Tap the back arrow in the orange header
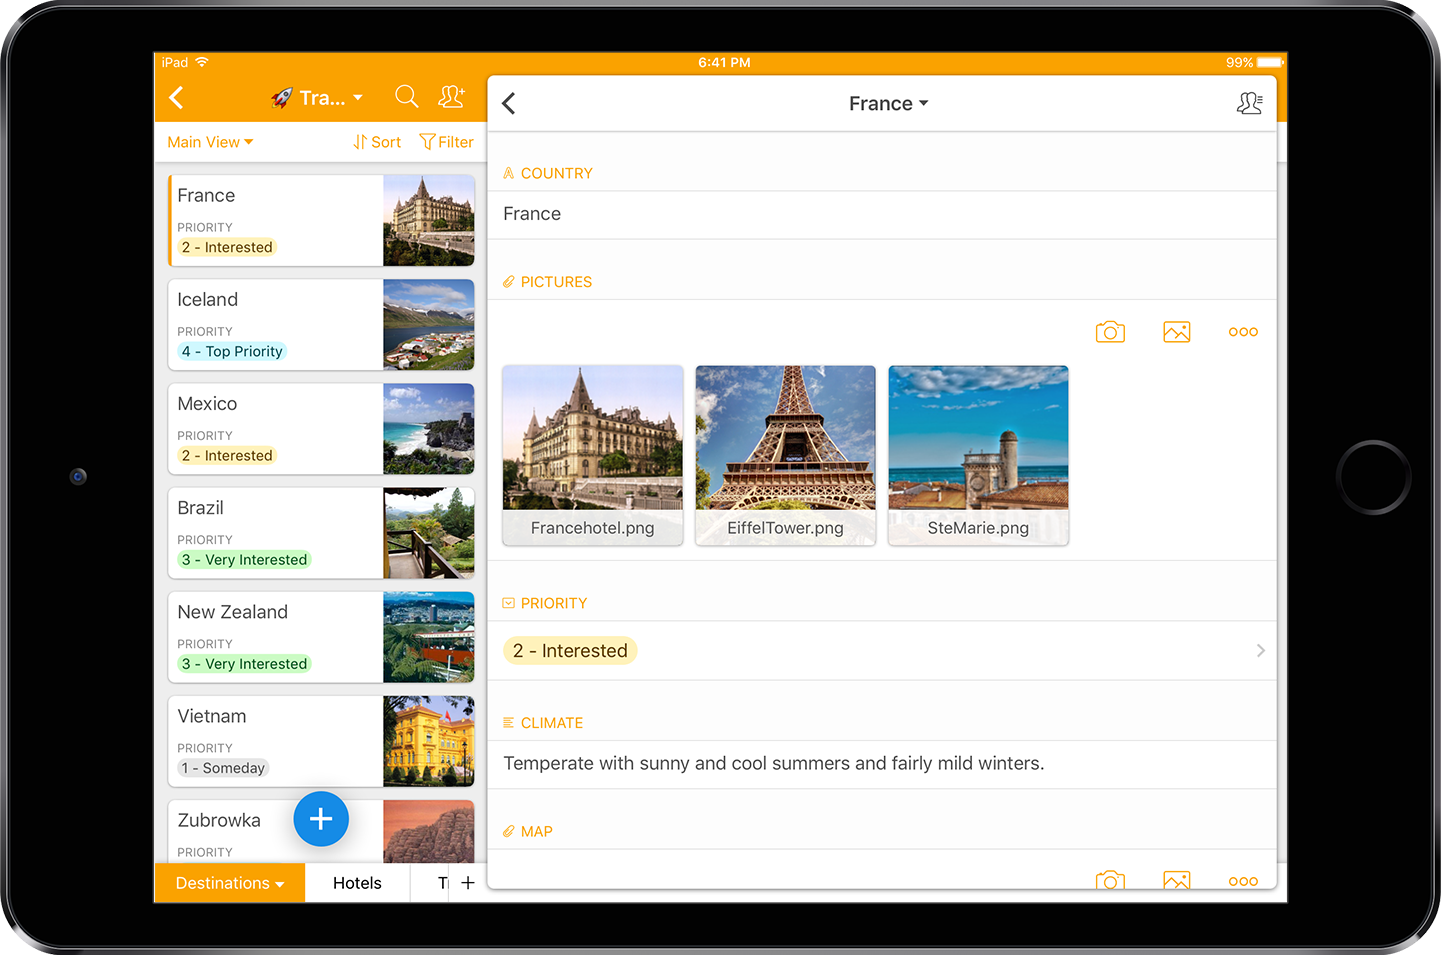 (x=177, y=98)
